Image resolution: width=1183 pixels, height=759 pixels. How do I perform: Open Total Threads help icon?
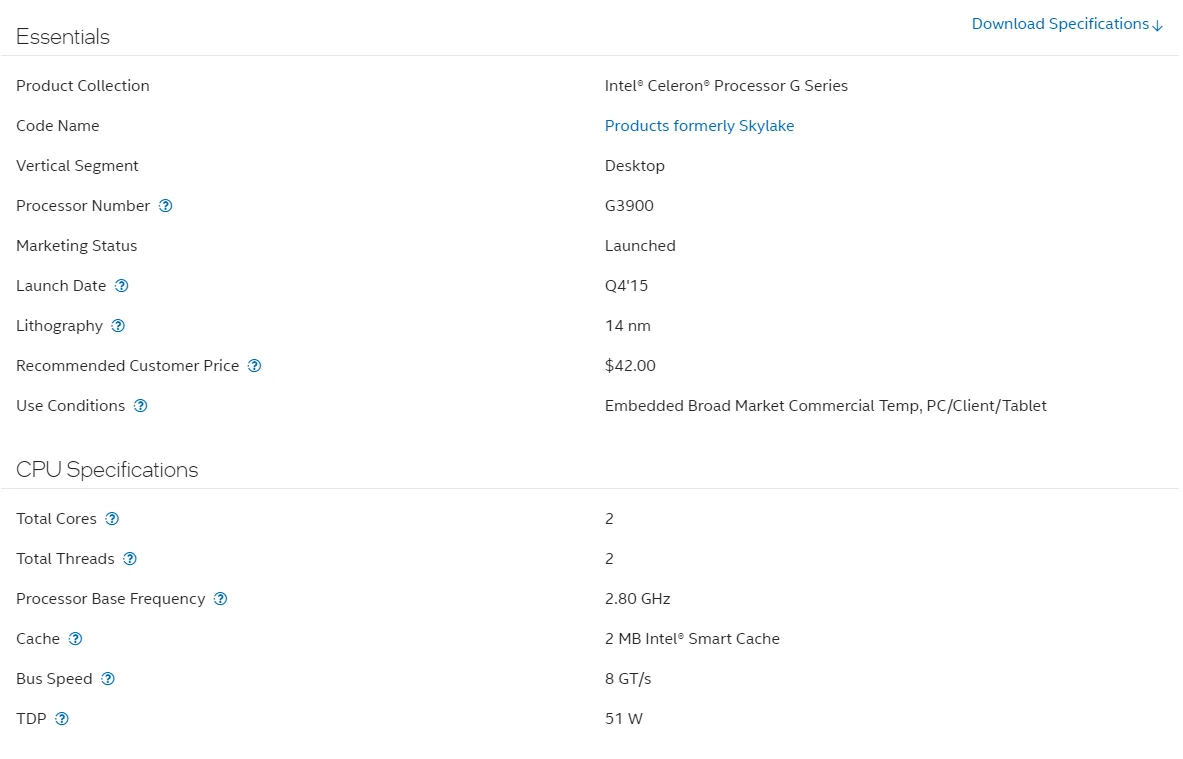click(x=130, y=559)
